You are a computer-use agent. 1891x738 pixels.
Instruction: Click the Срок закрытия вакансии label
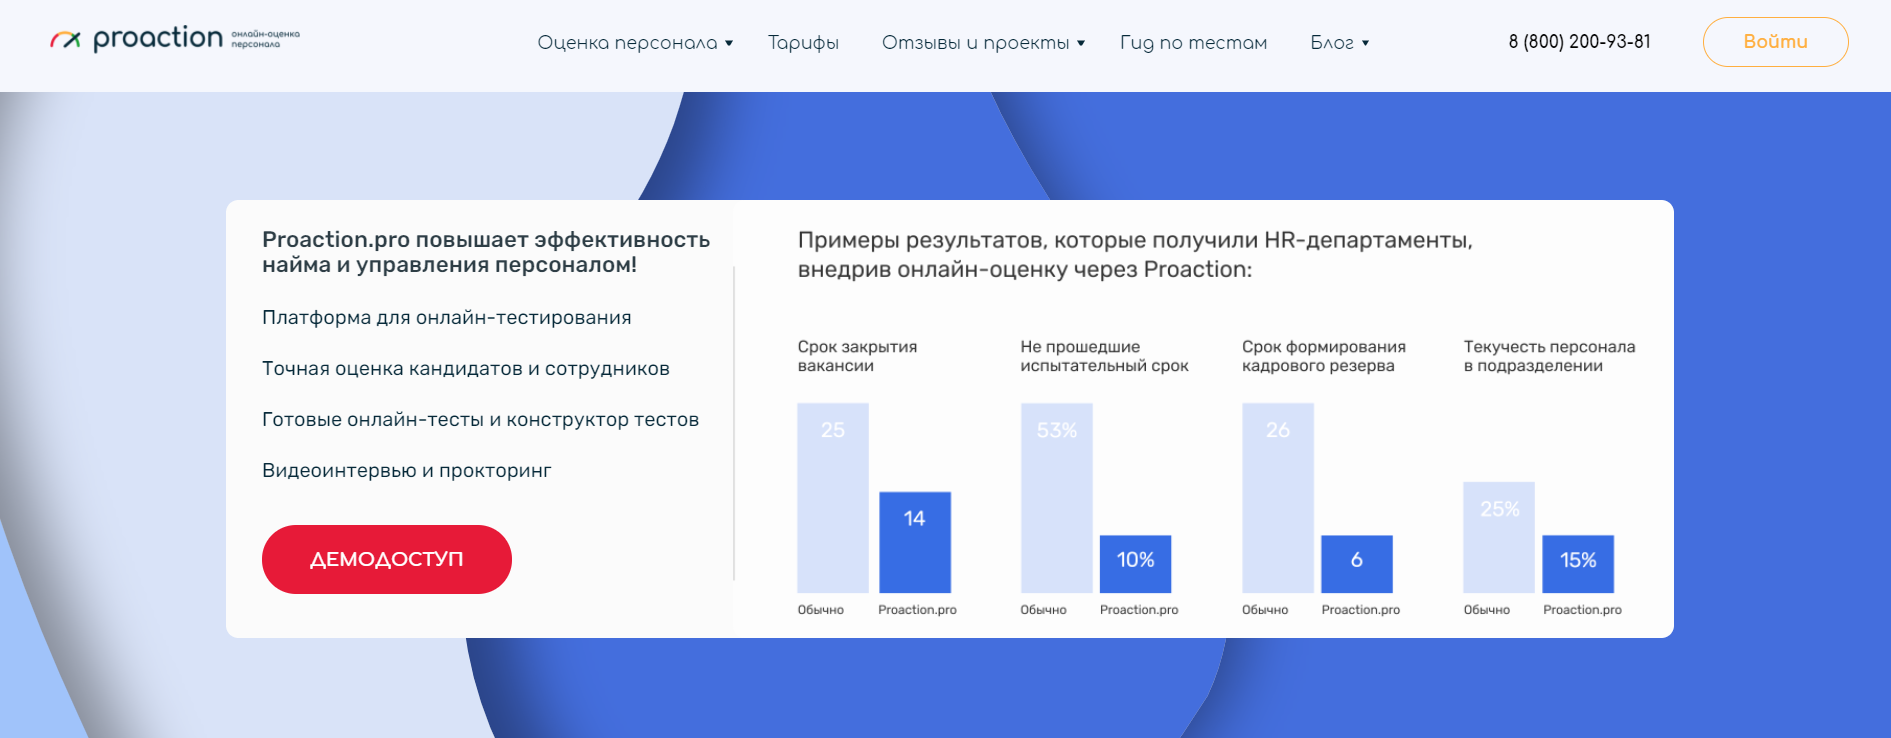click(x=857, y=356)
